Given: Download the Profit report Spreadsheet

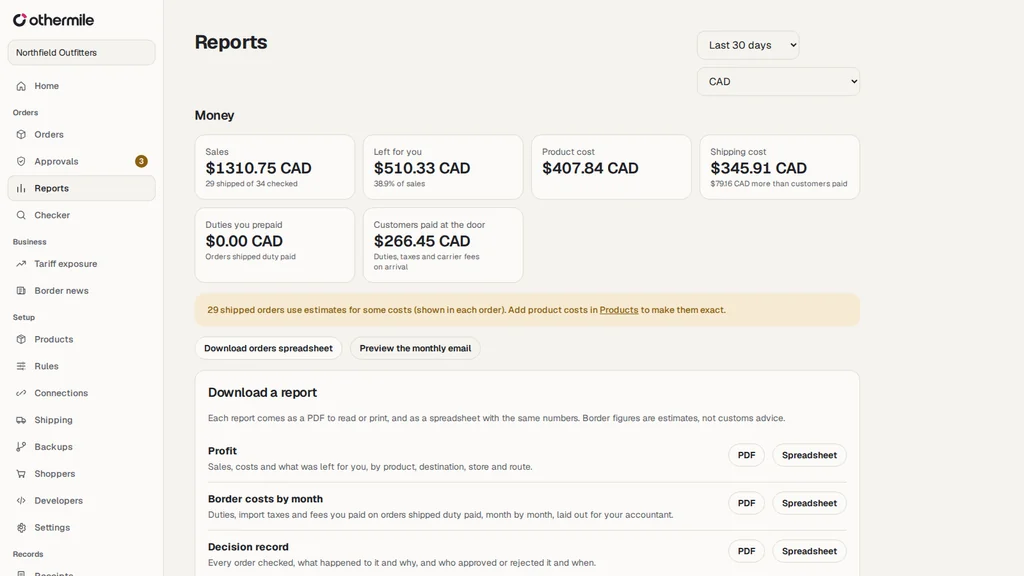Looking at the screenshot, I should click(809, 455).
